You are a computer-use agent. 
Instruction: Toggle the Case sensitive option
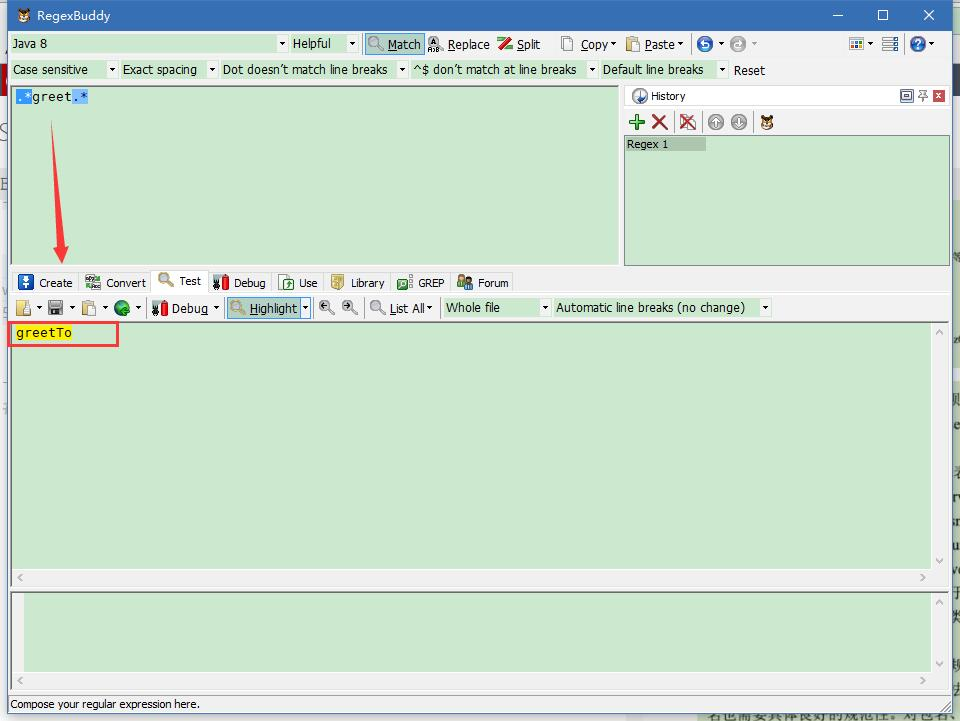click(64, 70)
